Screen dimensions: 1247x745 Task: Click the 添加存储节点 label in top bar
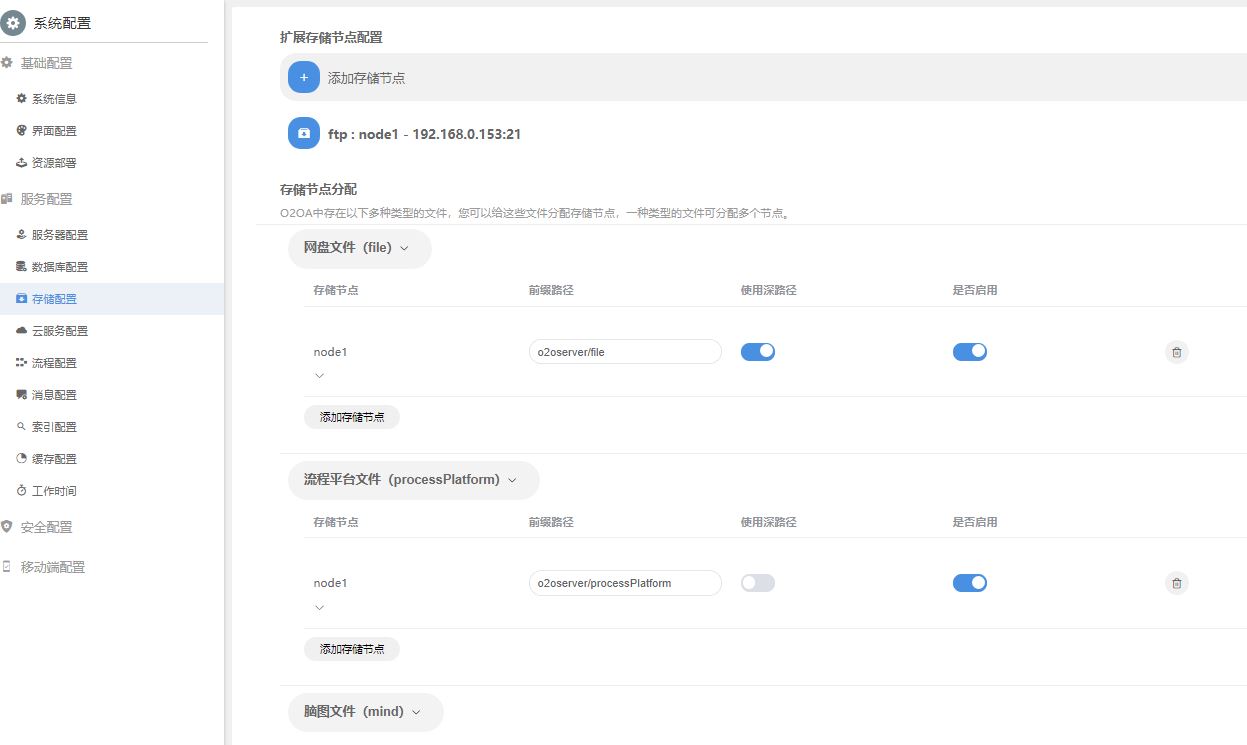coord(367,78)
